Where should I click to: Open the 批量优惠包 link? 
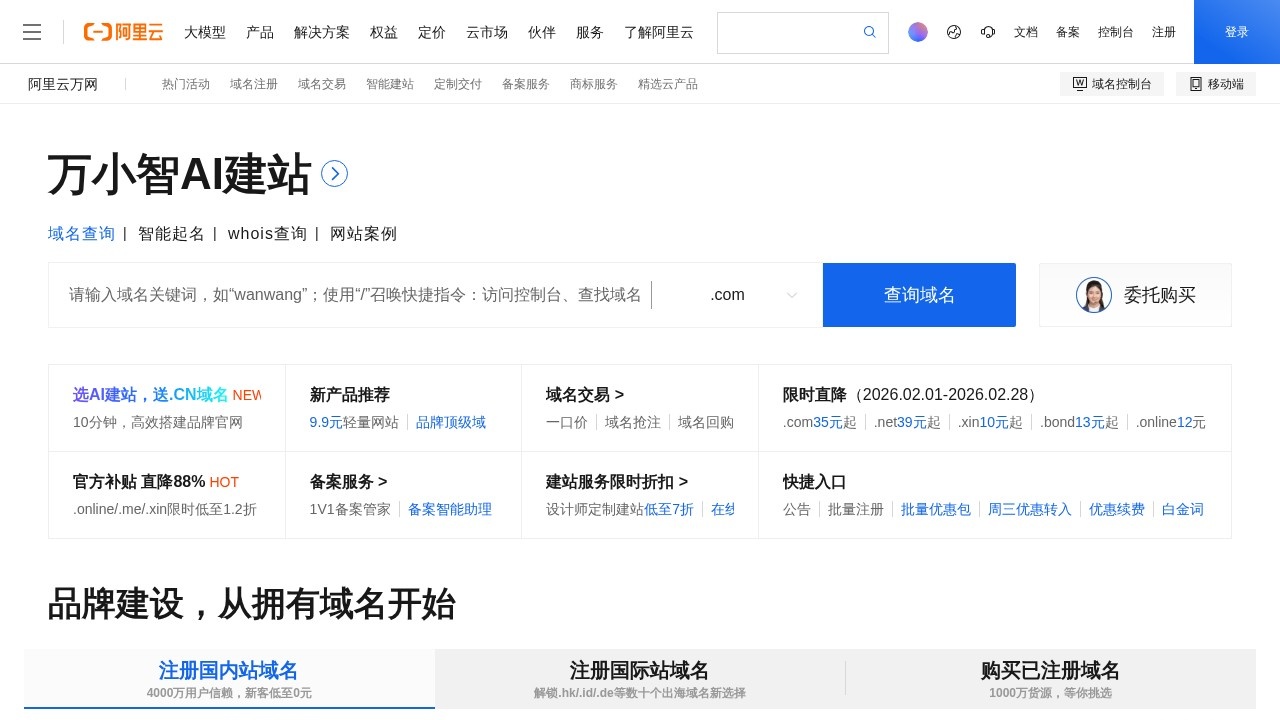click(936, 509)
